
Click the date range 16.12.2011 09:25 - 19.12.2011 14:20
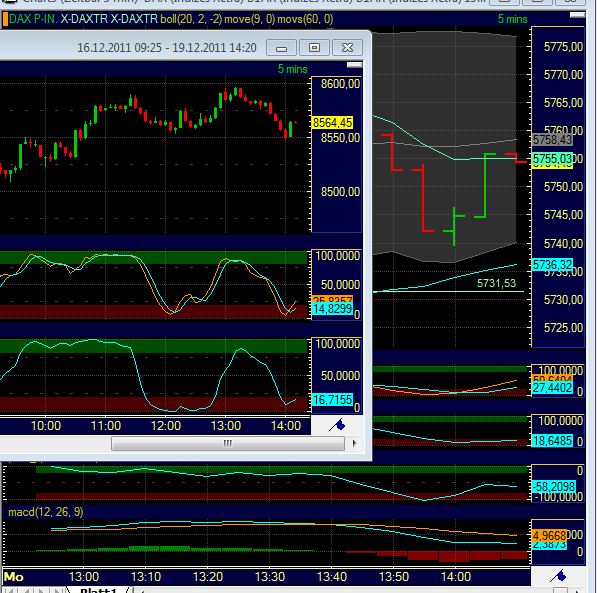(x=167, y=48)
